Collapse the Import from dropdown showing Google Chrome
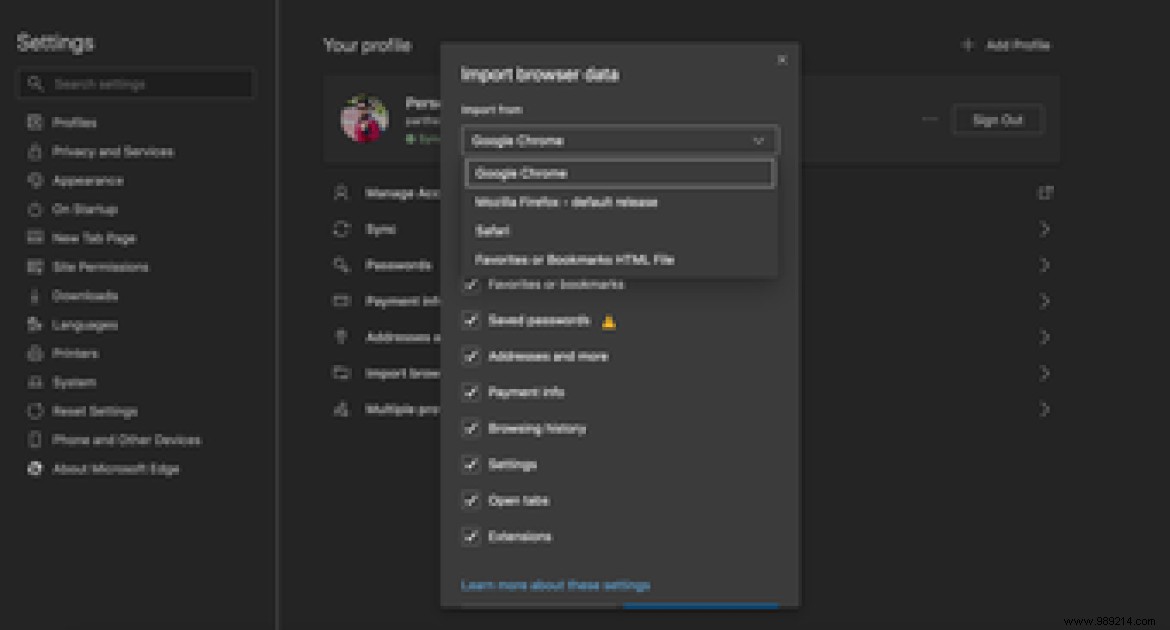Image resolution: width=1170 pixels, height=630 pixels. pyautogui.click(x=620, y=140)
